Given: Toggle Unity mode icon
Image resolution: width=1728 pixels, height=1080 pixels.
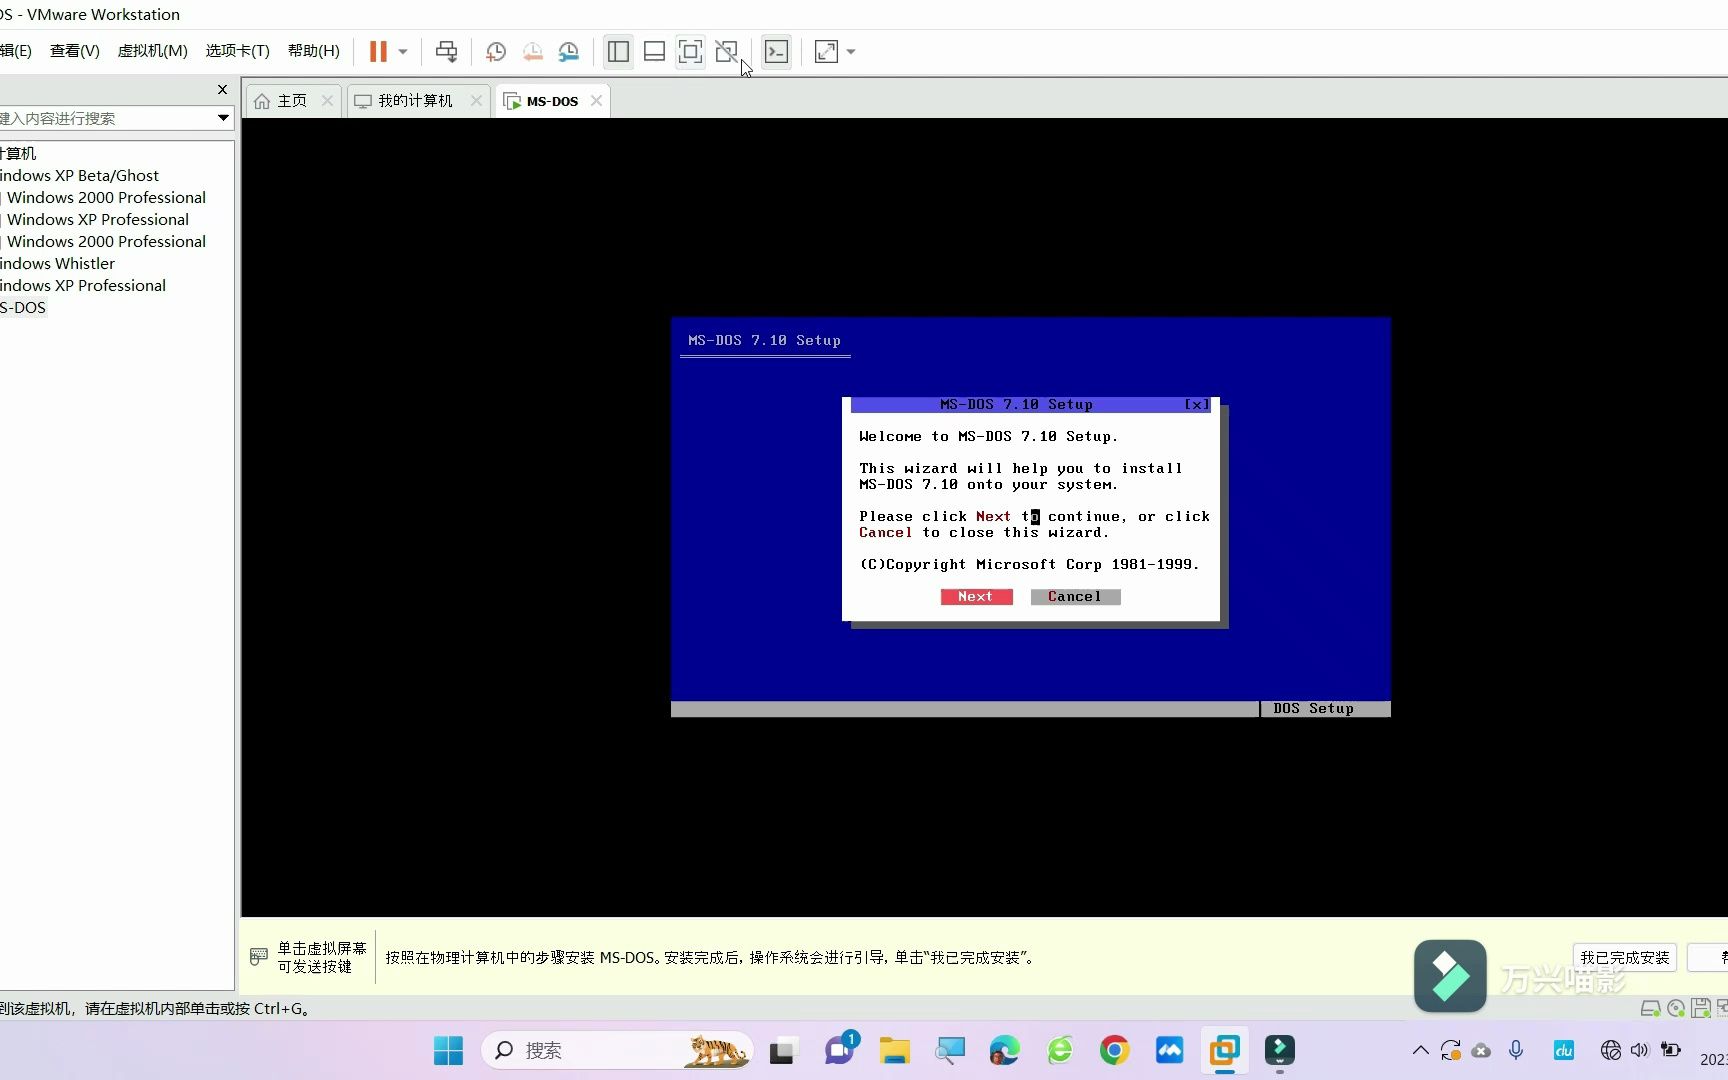Looking at the screenshot, I should (x=727, y=51).
